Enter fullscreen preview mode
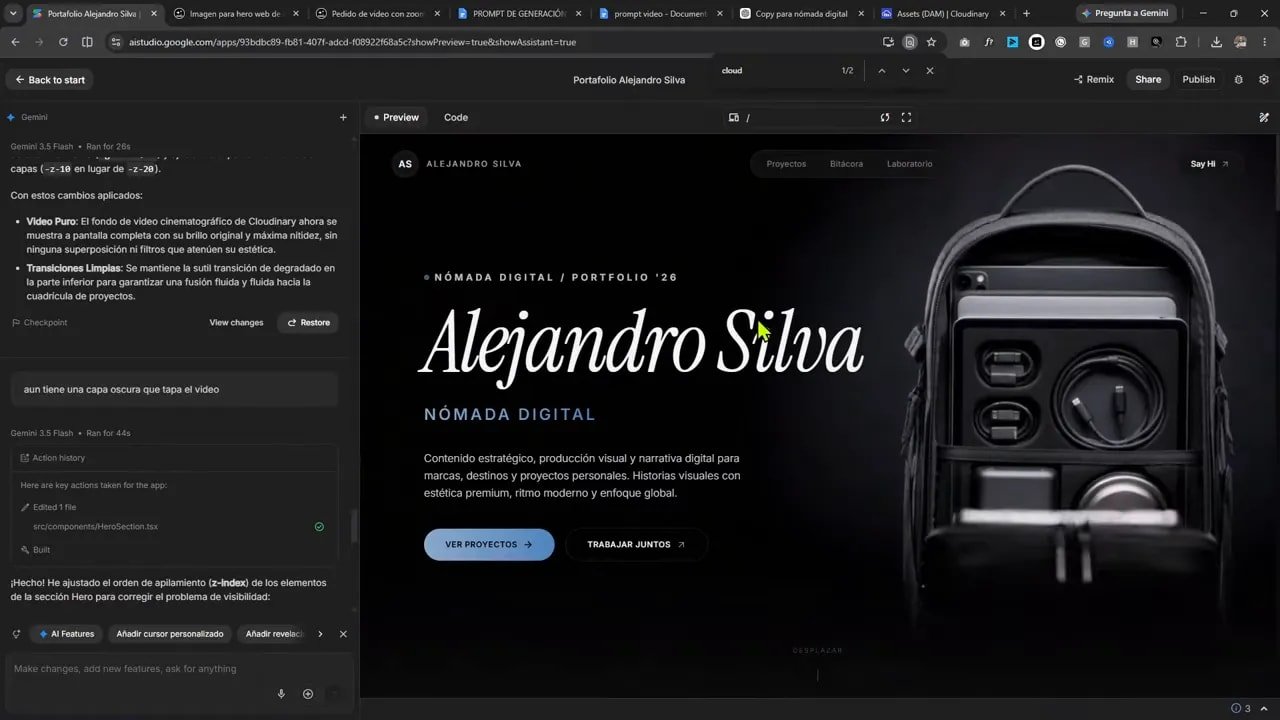Image resolution: width=1280 pixels, height=720 pixels. point(906,117)
